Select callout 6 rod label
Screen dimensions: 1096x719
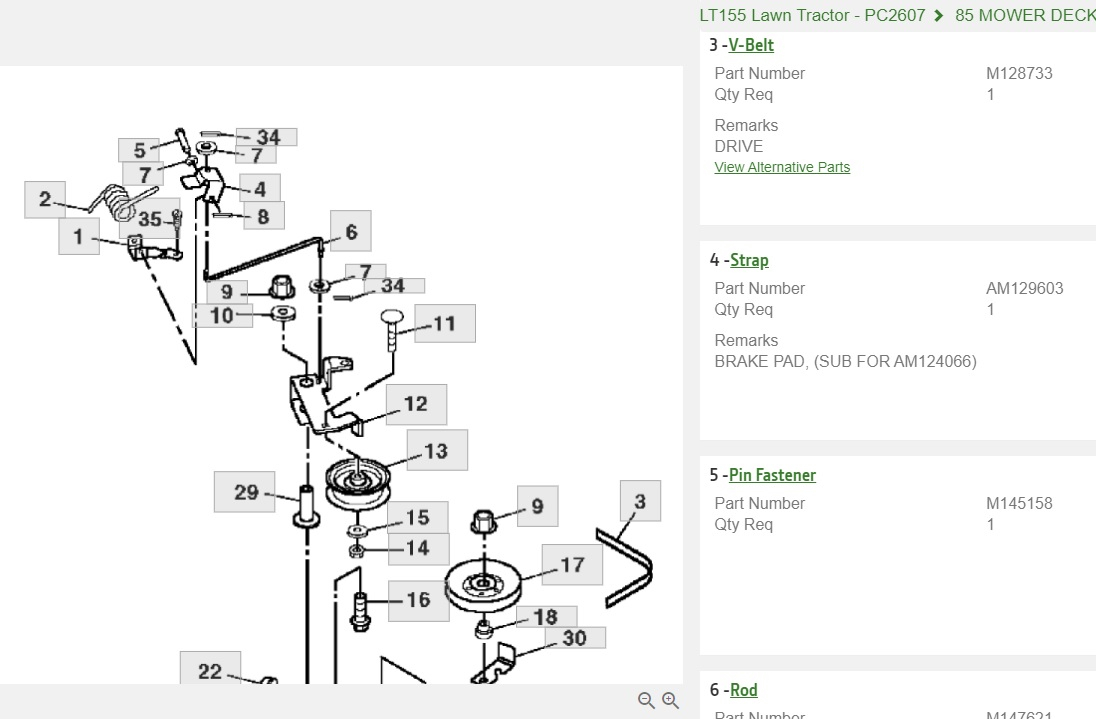[x=351, y=231]
